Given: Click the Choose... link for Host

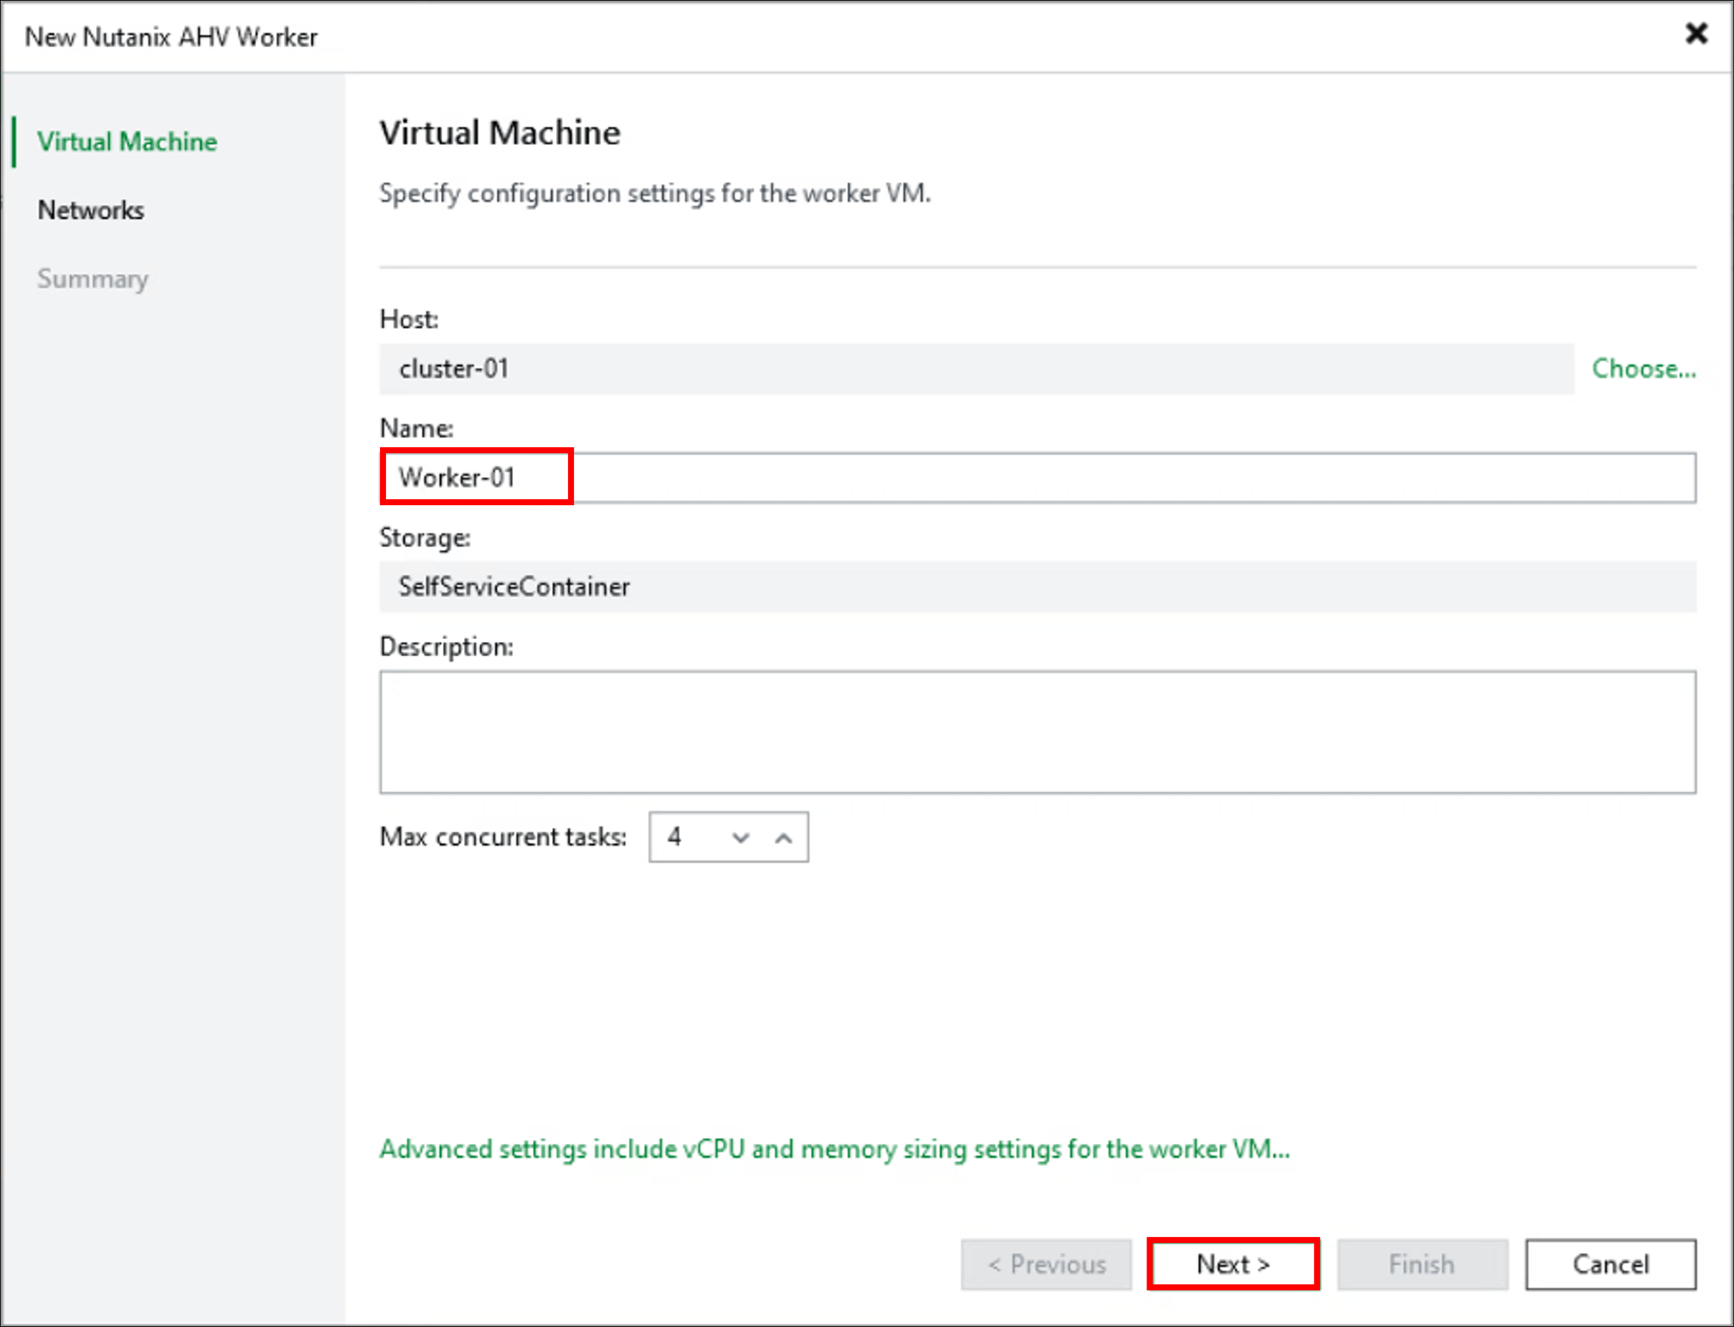Looking at the screenshot, I should click(1643, 368).
